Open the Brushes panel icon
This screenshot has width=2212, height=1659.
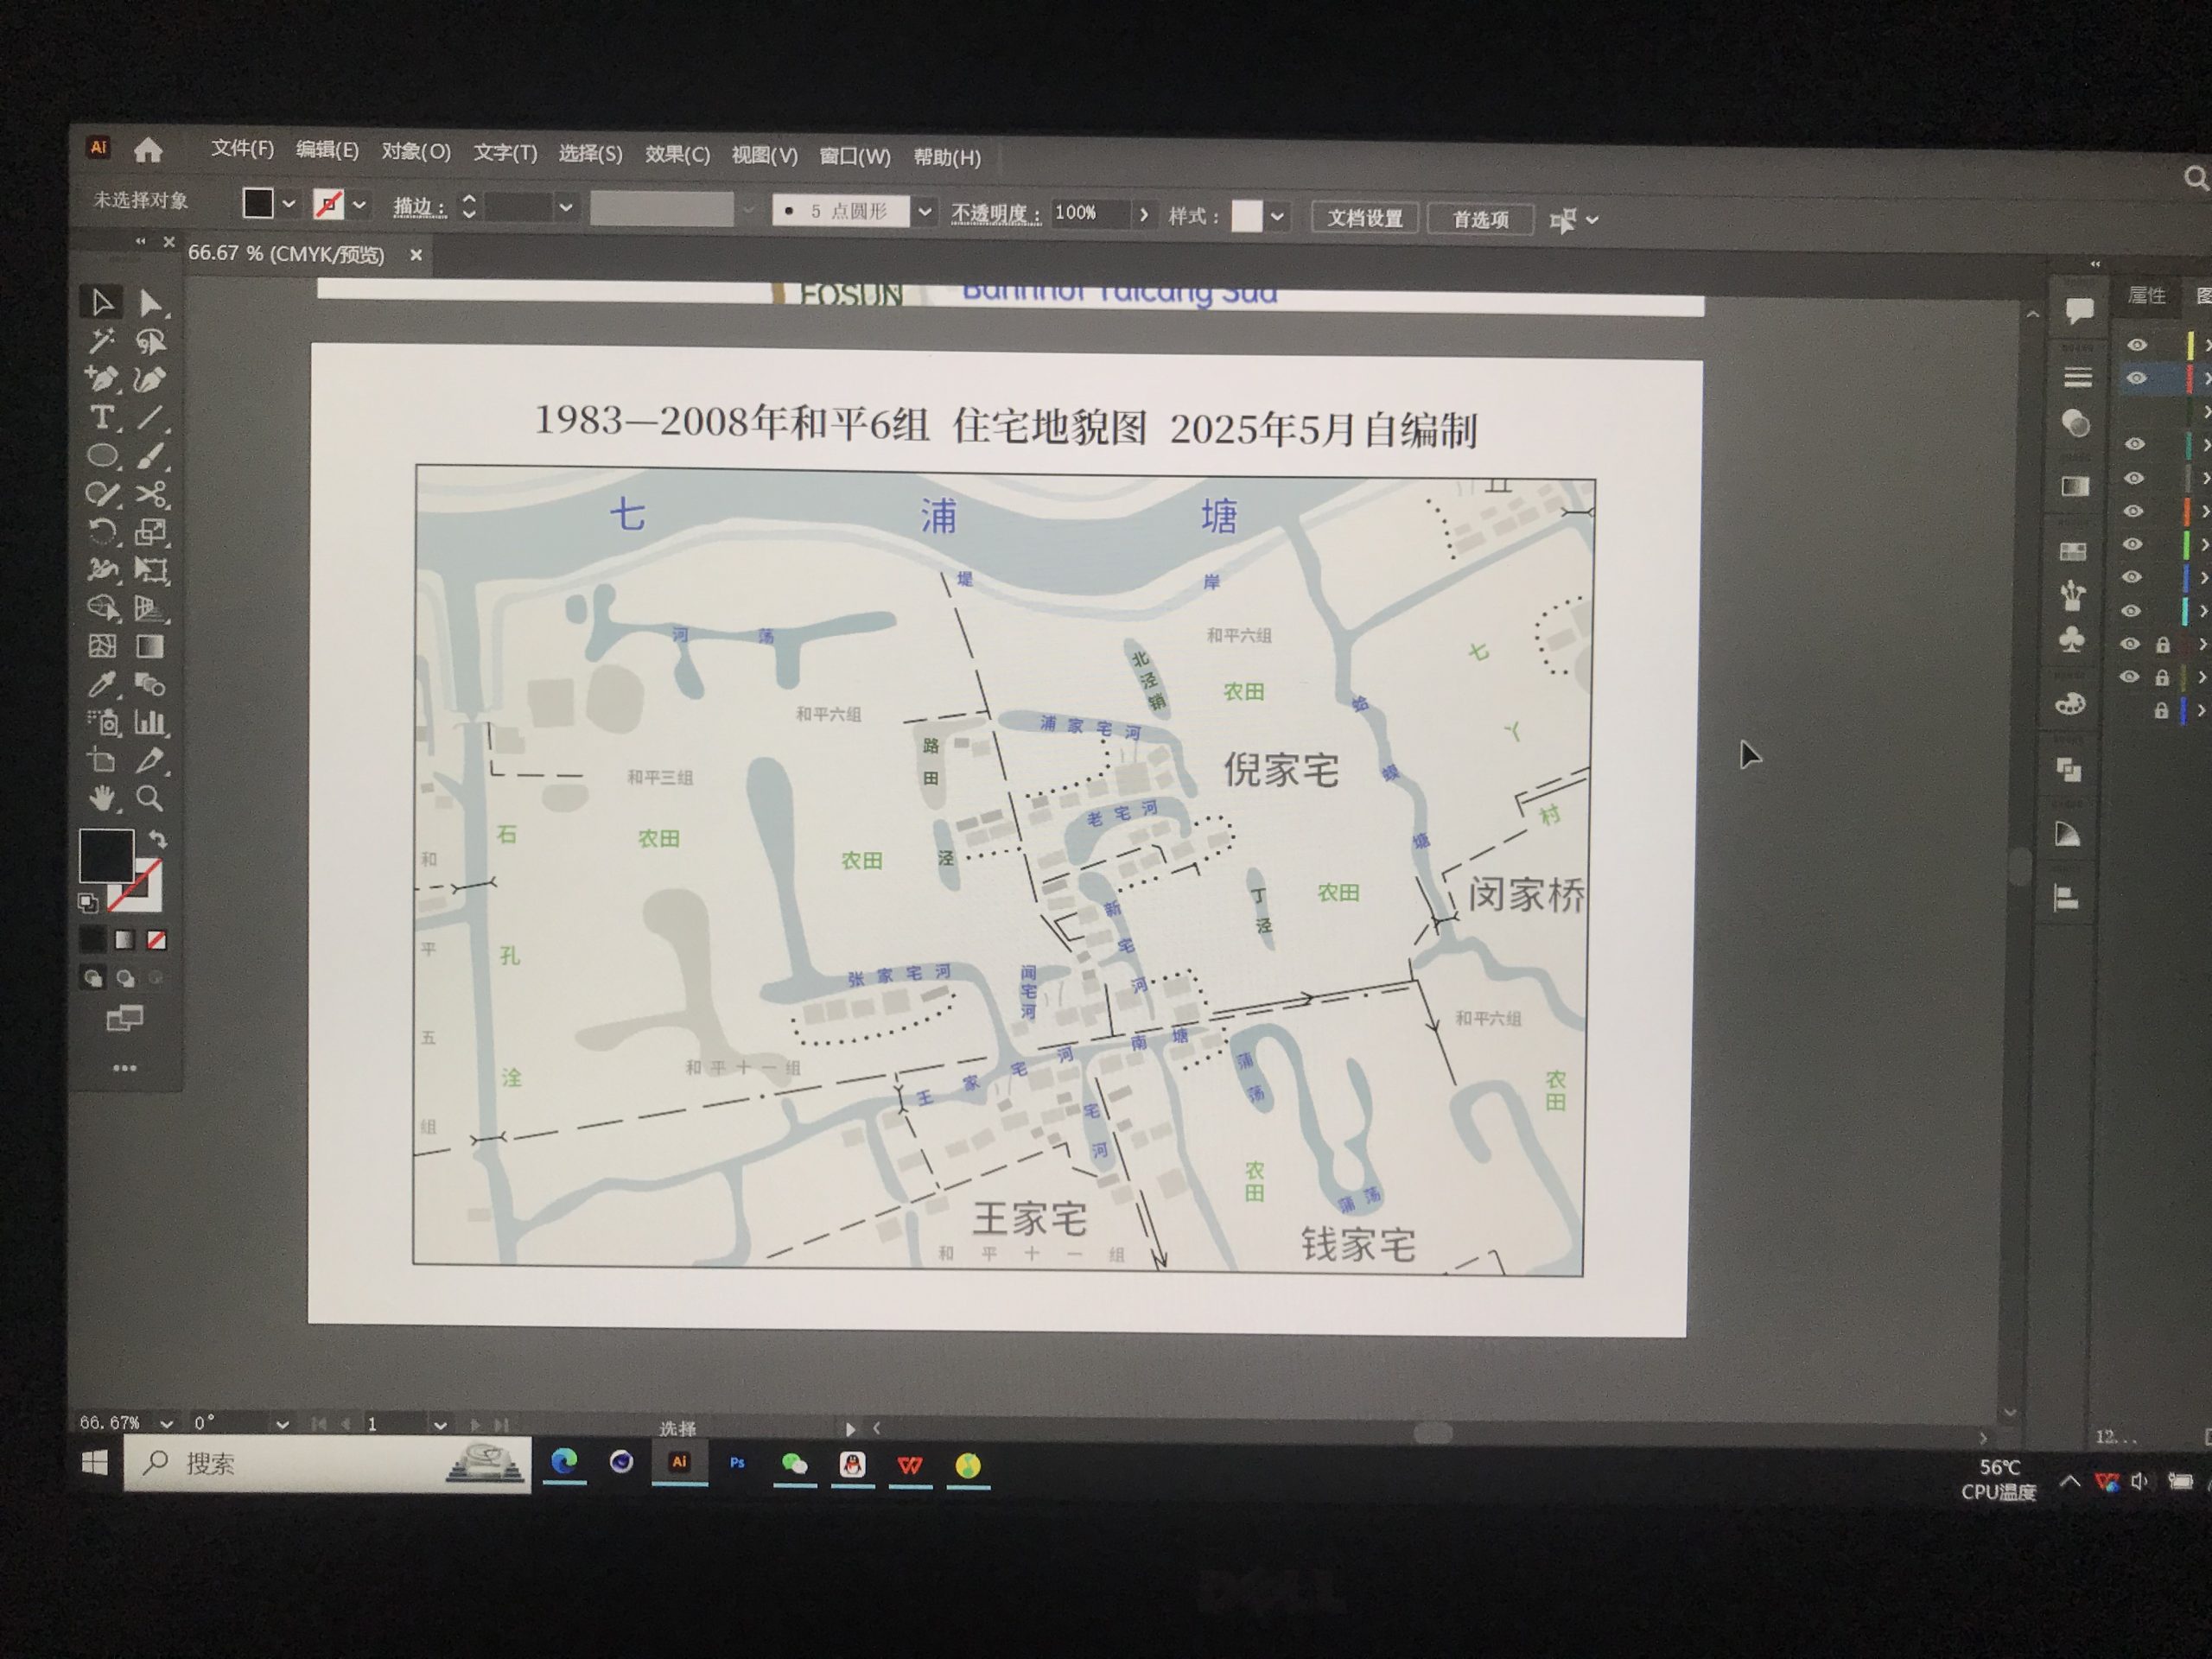click(2072, 596)
